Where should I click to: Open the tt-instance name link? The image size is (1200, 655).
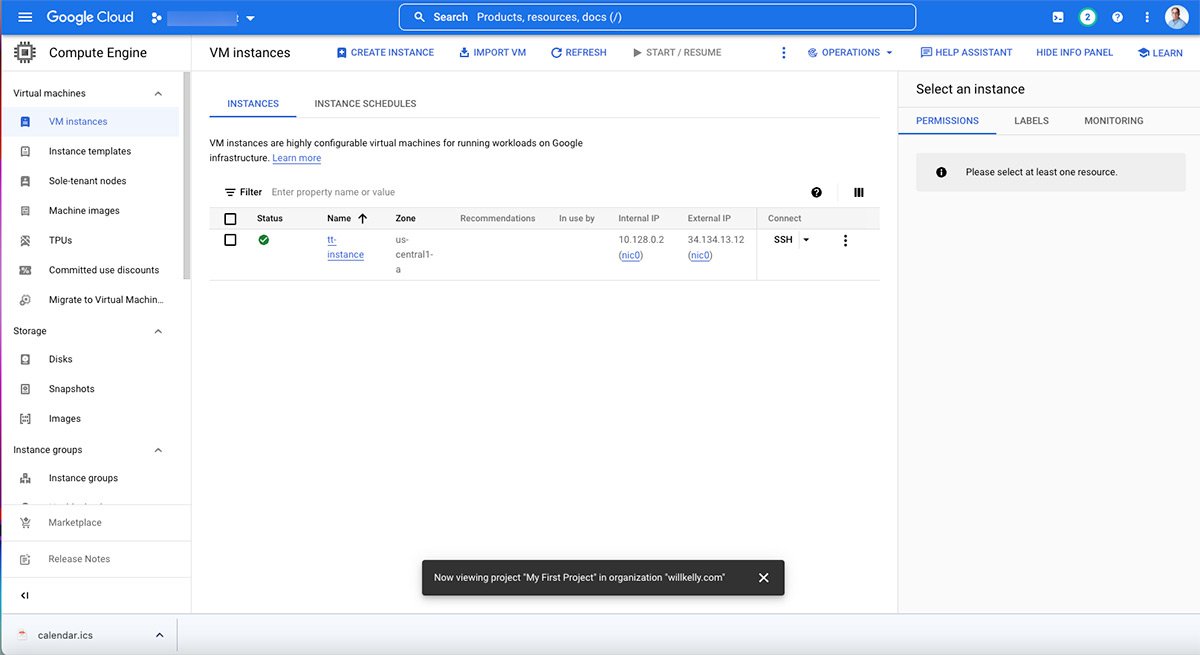pos(345,247)
